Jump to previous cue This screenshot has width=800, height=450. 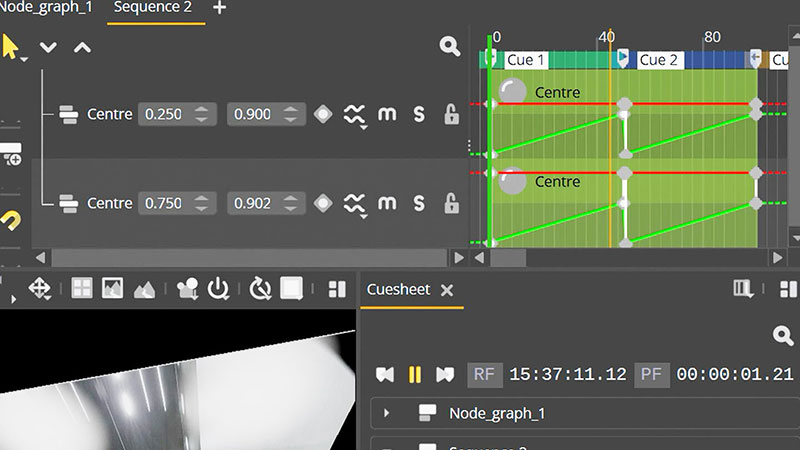click(385, 375)
